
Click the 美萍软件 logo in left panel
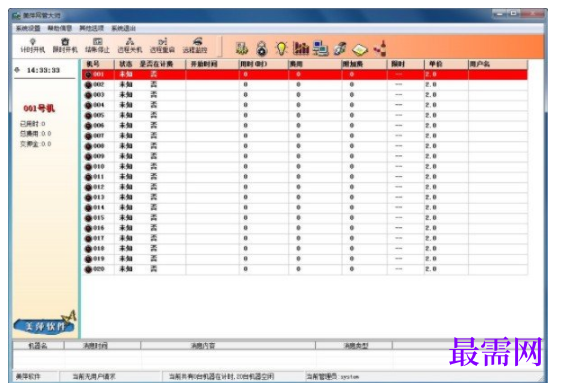click(45, 324)
